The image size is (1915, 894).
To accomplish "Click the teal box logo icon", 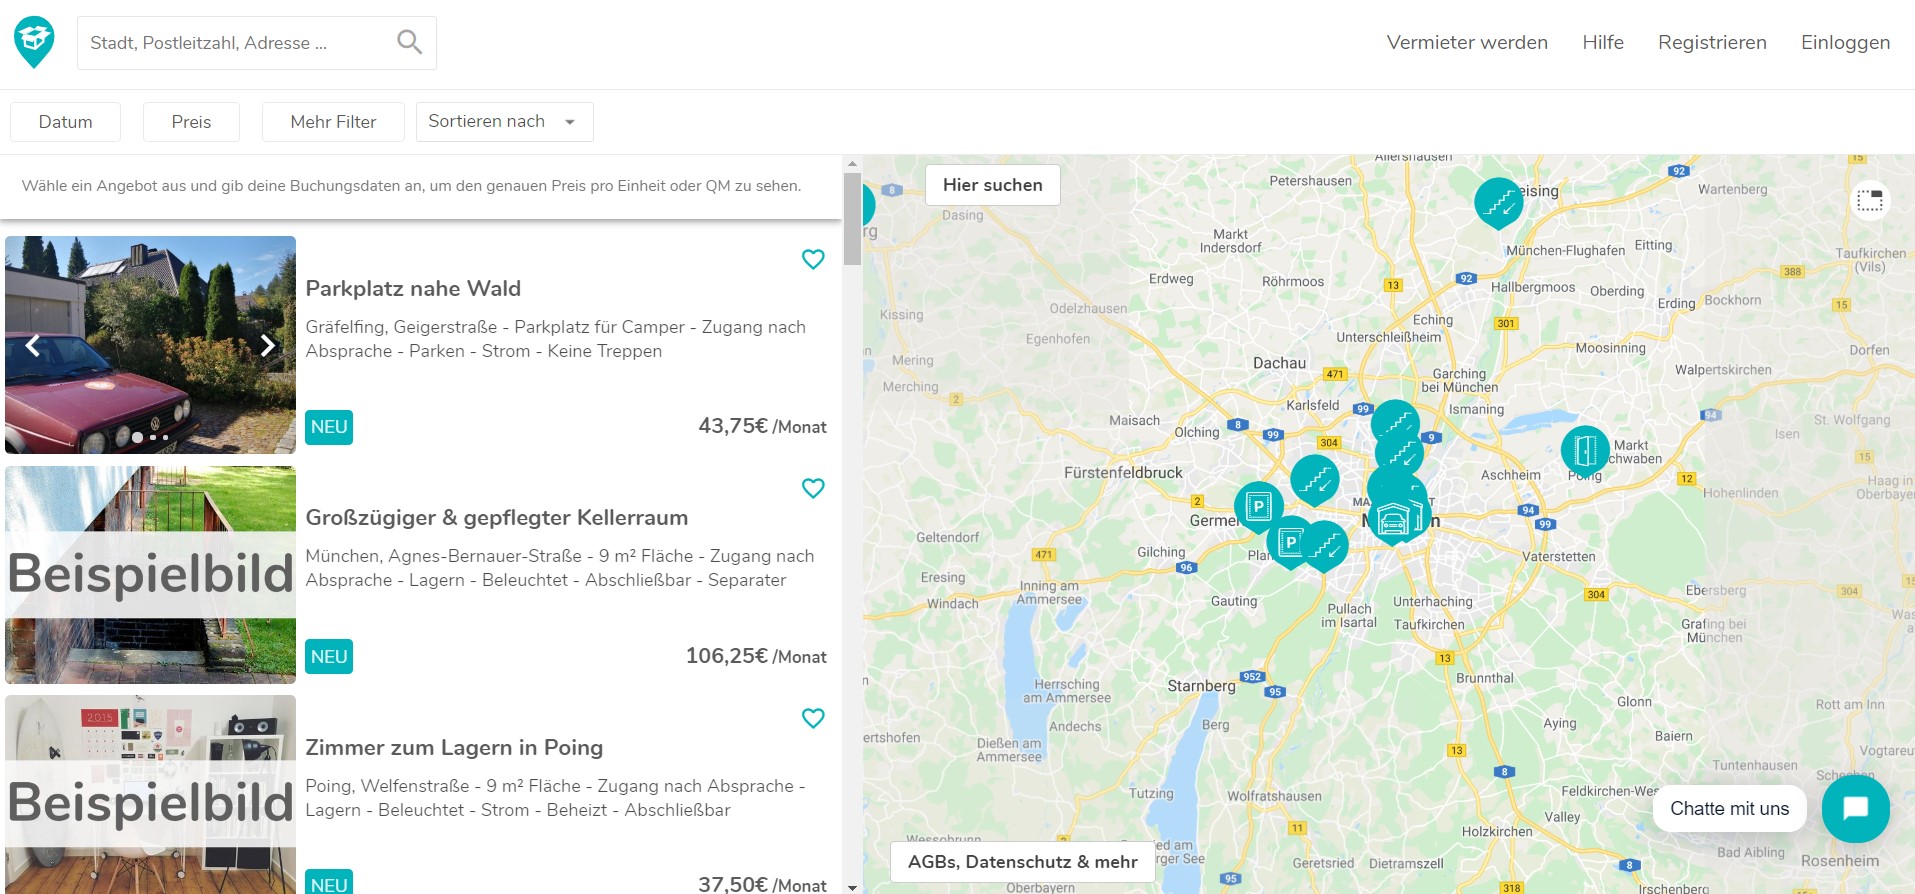I will (x=34, y=42).
